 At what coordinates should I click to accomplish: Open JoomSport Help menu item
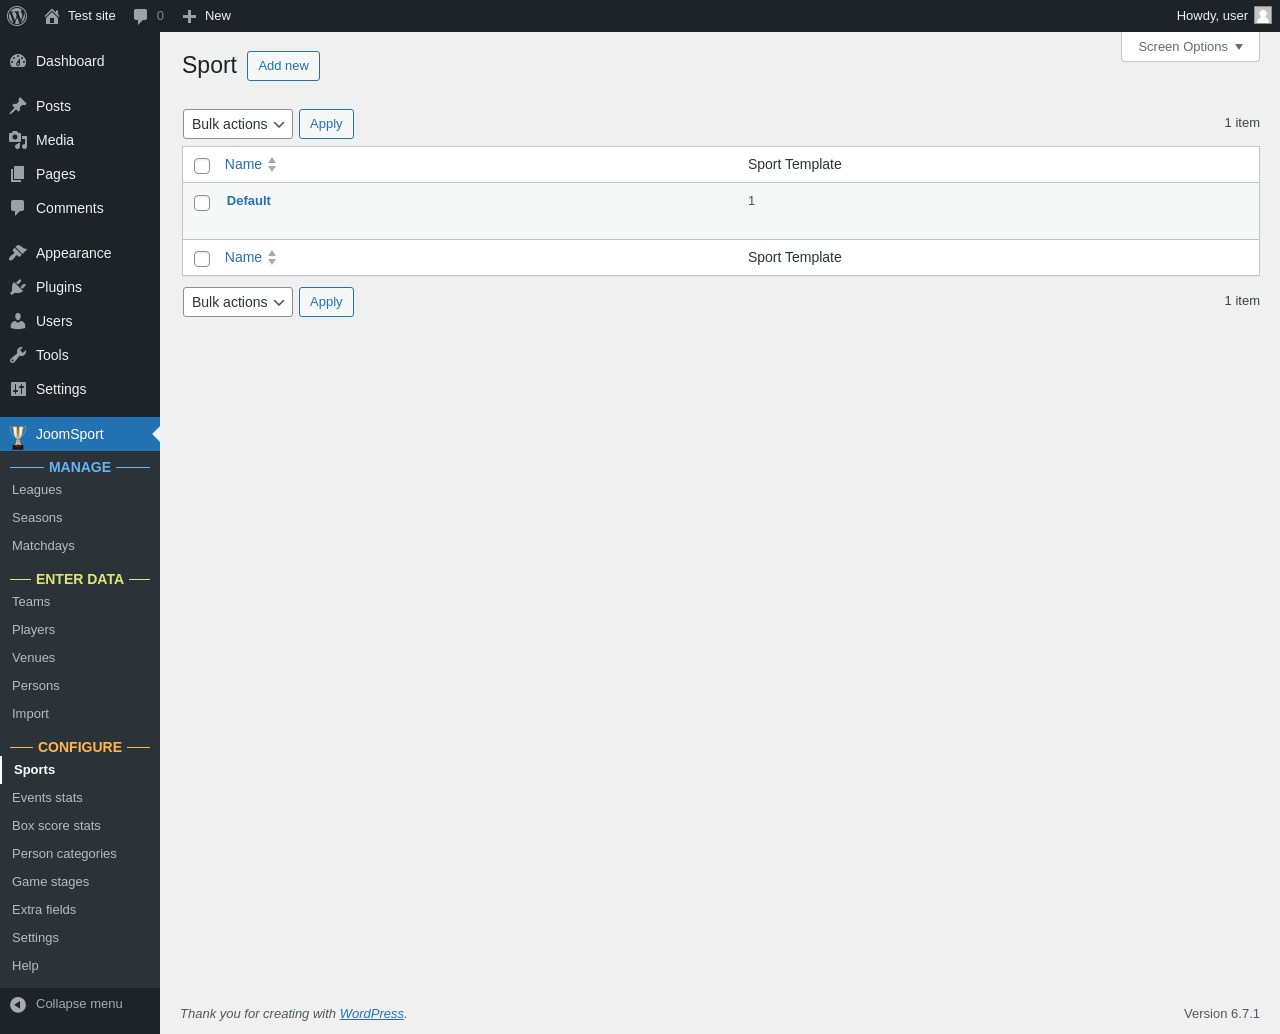click(25, 966)
